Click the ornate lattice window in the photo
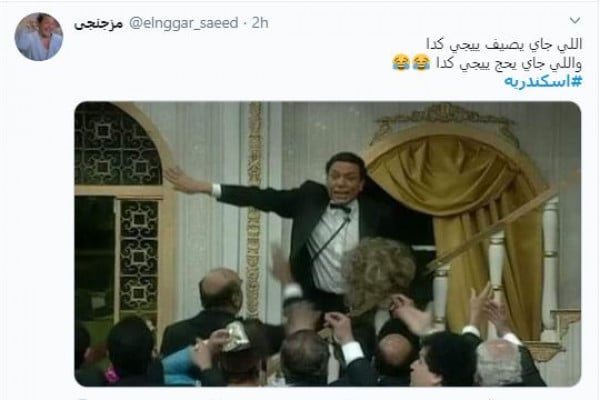This screenshot has width=600, height=400. click(118, 145)
